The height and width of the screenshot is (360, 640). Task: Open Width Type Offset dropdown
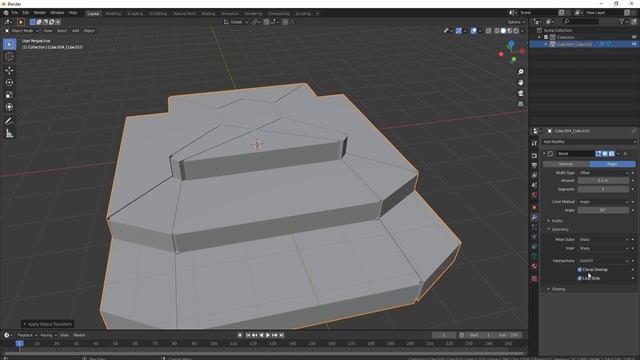pos(603,173)
